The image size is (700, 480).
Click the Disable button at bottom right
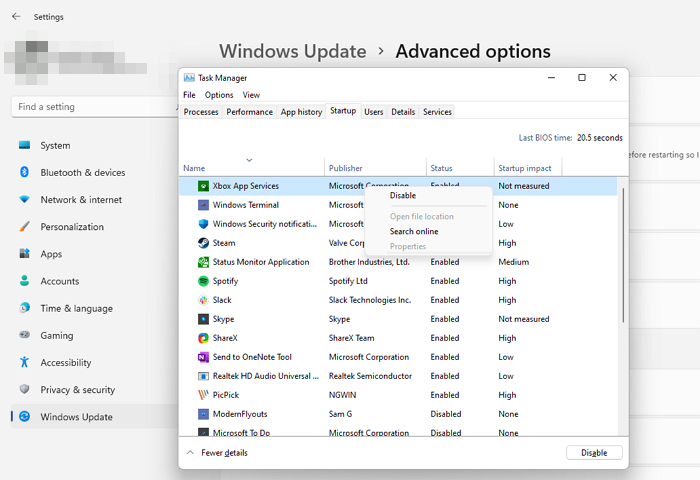tap(594, 453)
